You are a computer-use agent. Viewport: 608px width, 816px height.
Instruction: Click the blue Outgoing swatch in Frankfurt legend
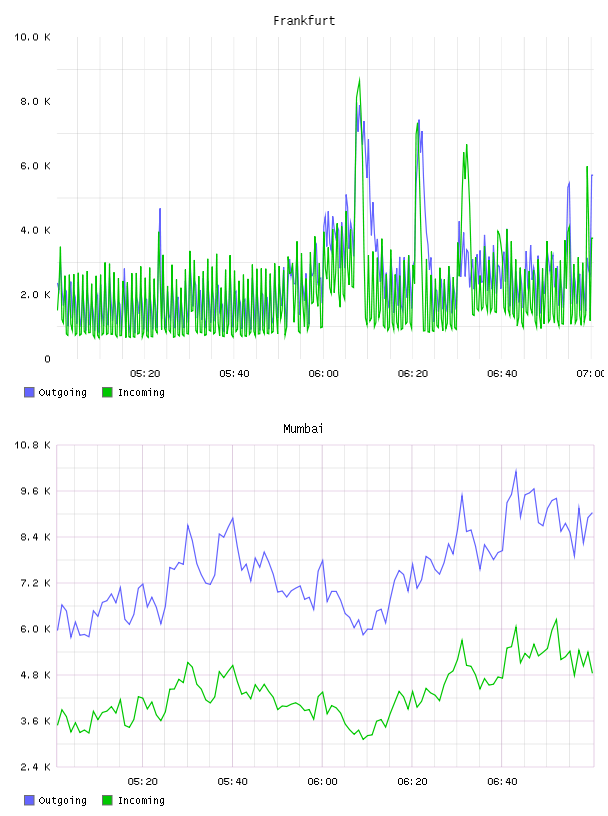pyautogui.click(x=29, y=392)
